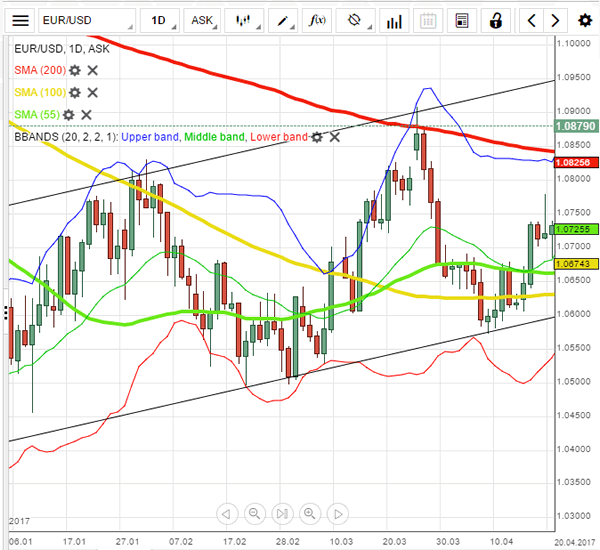Click the 1.08790 price line label

tap(576, 126)
